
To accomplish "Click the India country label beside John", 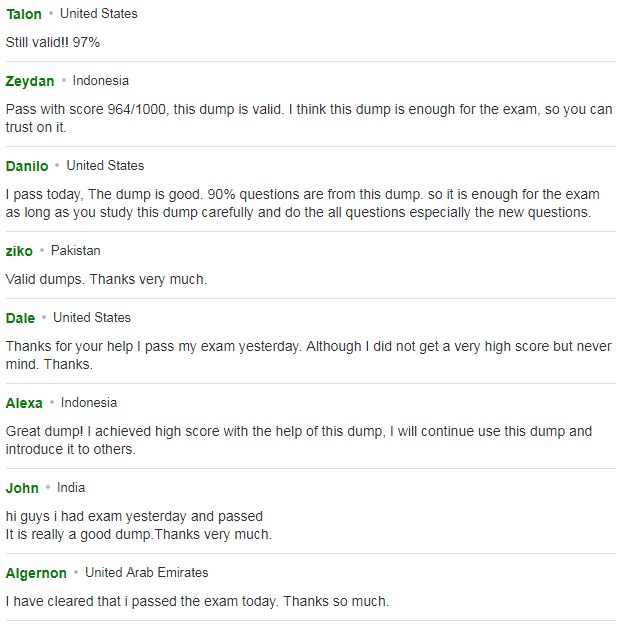I will click(71, 488).
